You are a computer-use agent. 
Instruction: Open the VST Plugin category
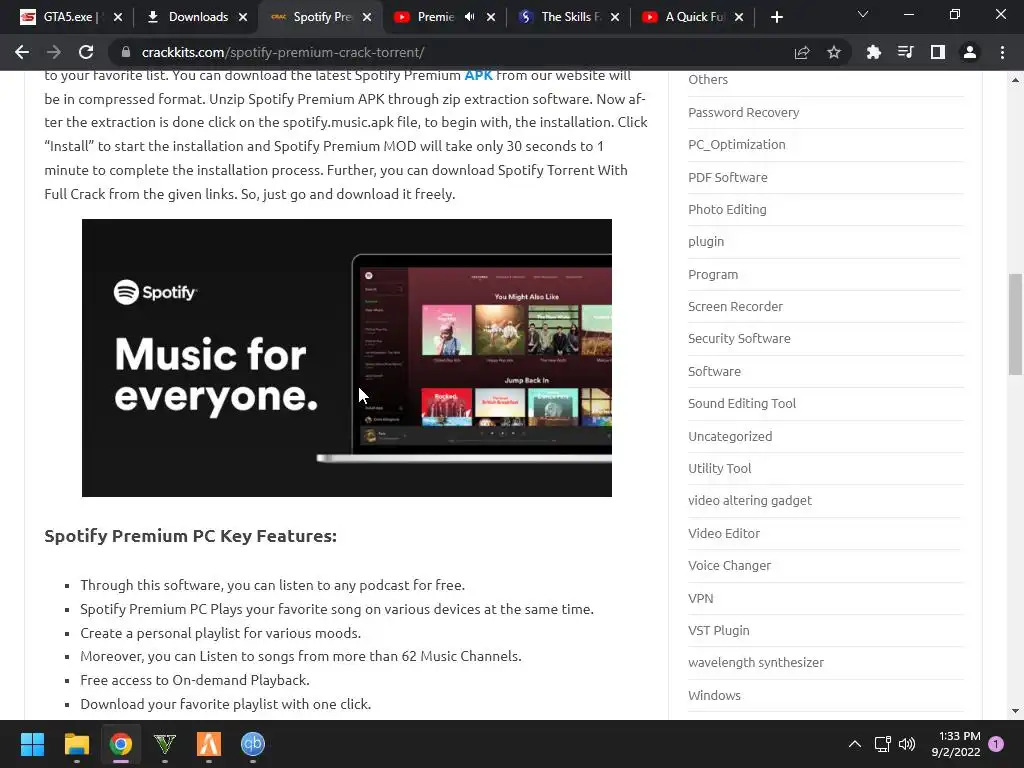(x=718, y=630)
